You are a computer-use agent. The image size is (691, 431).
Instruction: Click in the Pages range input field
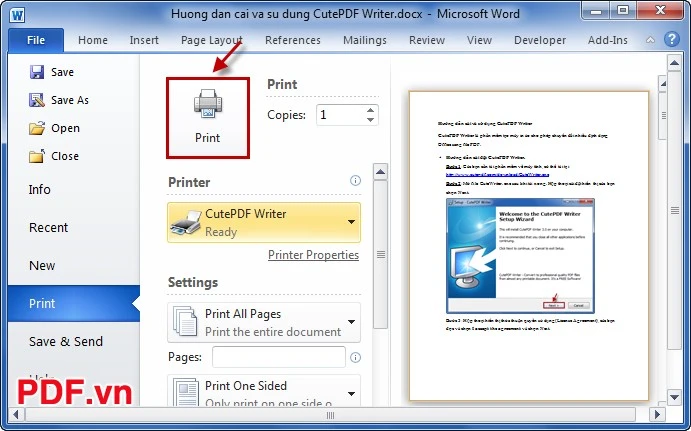pyautogui.click(x=279, y=357)
